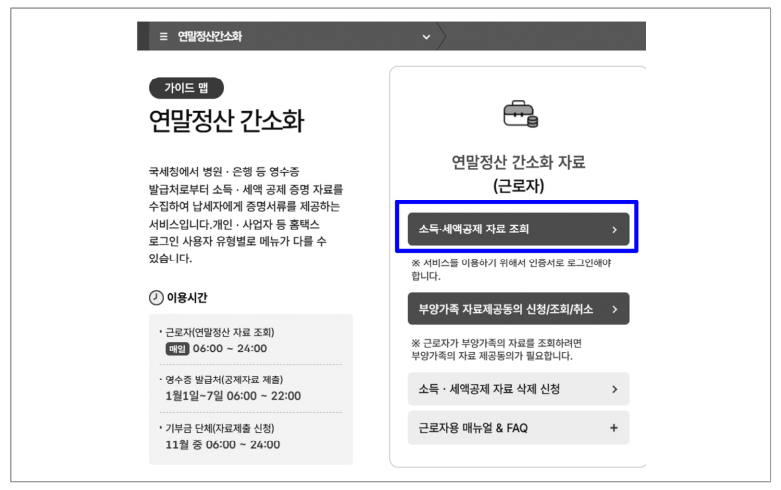The image size is (781, 490).
Task: Click 1월1일~7일 06:00 ~ 22:00 text
Action: point(233,396)
